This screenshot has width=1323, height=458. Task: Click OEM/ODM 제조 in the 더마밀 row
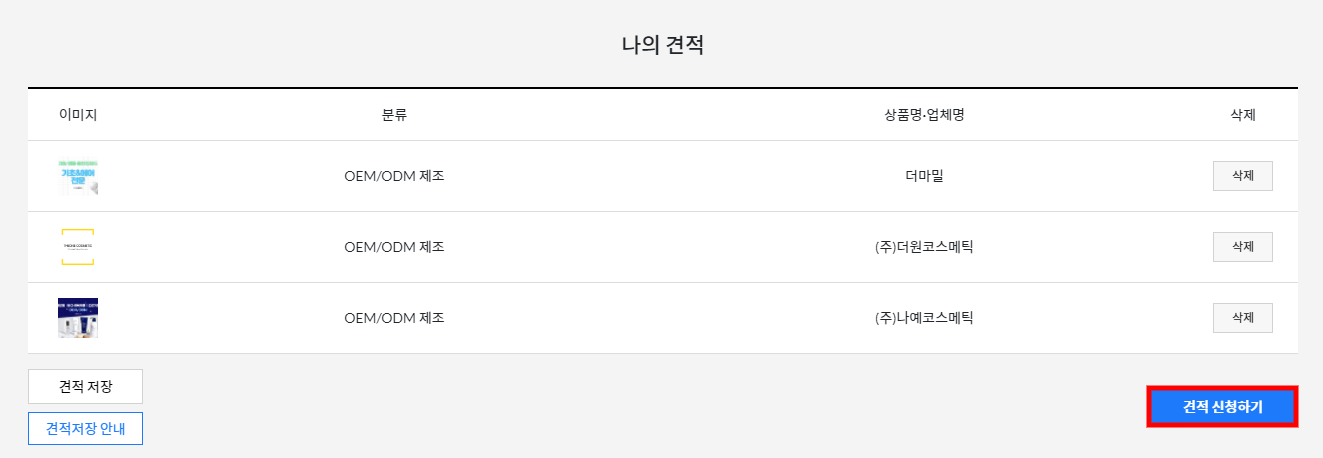pyautogui.click(x=394, y=176)
